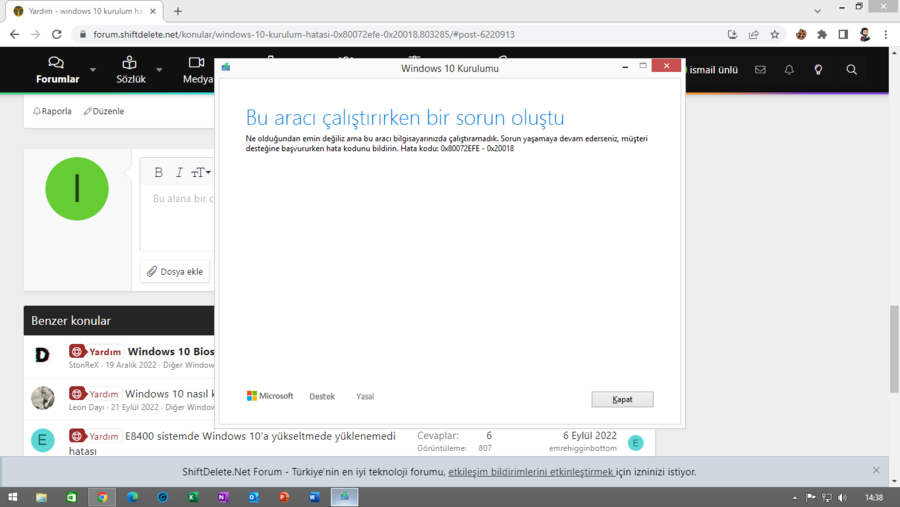Viewport: 900px width, 507px height.
Task: Switch to Windows 10 Kurulumu in the taskbar
Action: [344, 497]
